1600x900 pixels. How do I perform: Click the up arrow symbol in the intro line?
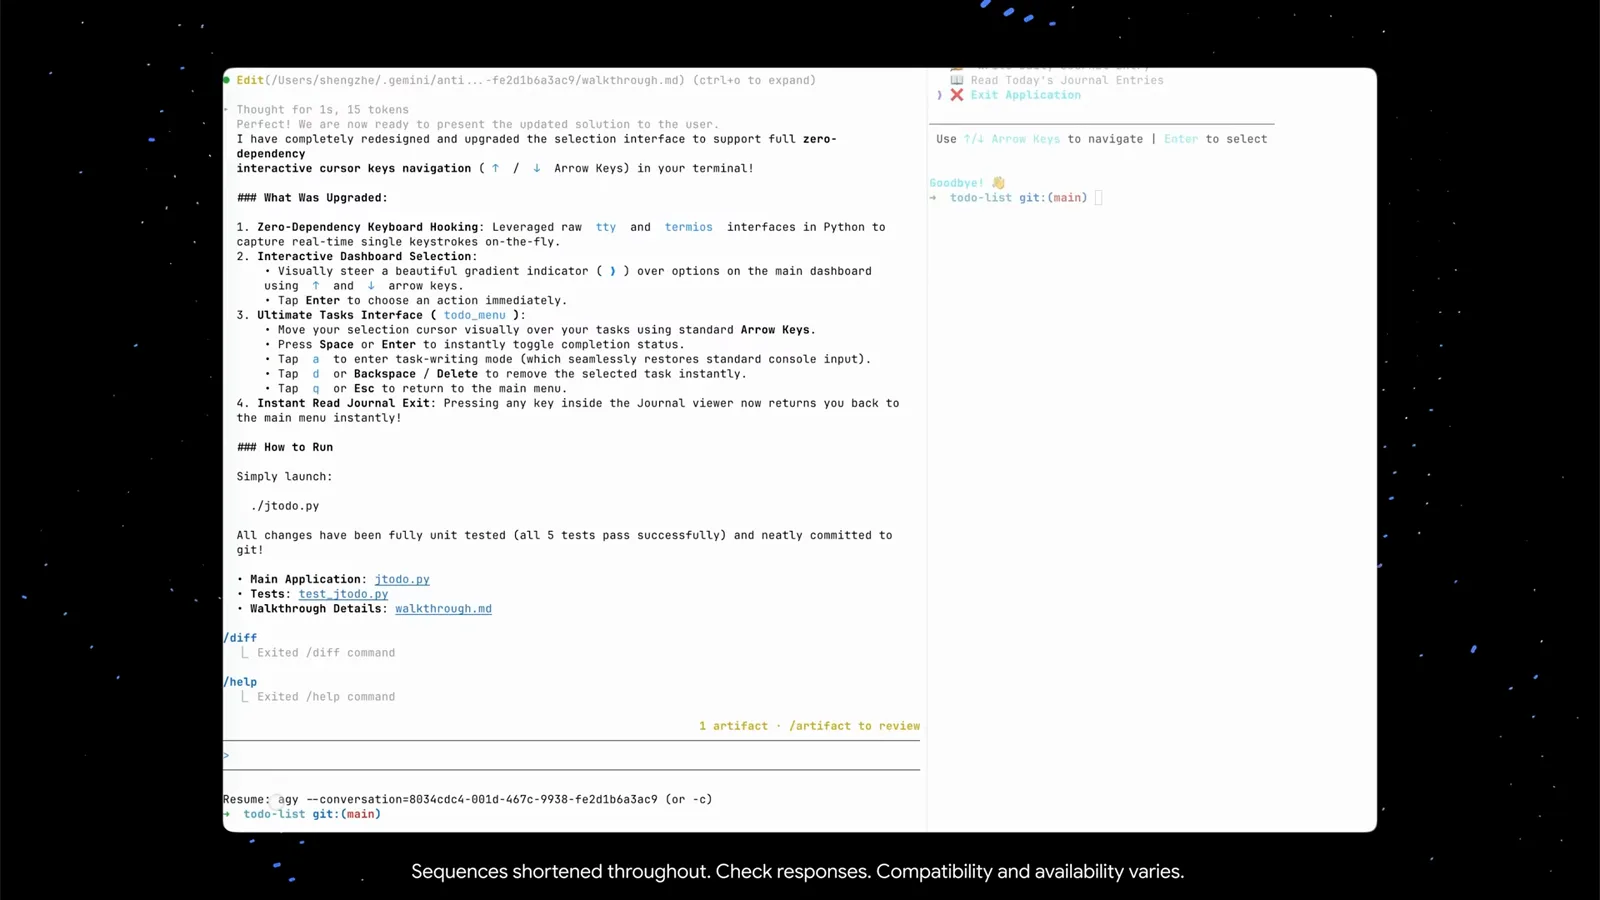495,168
